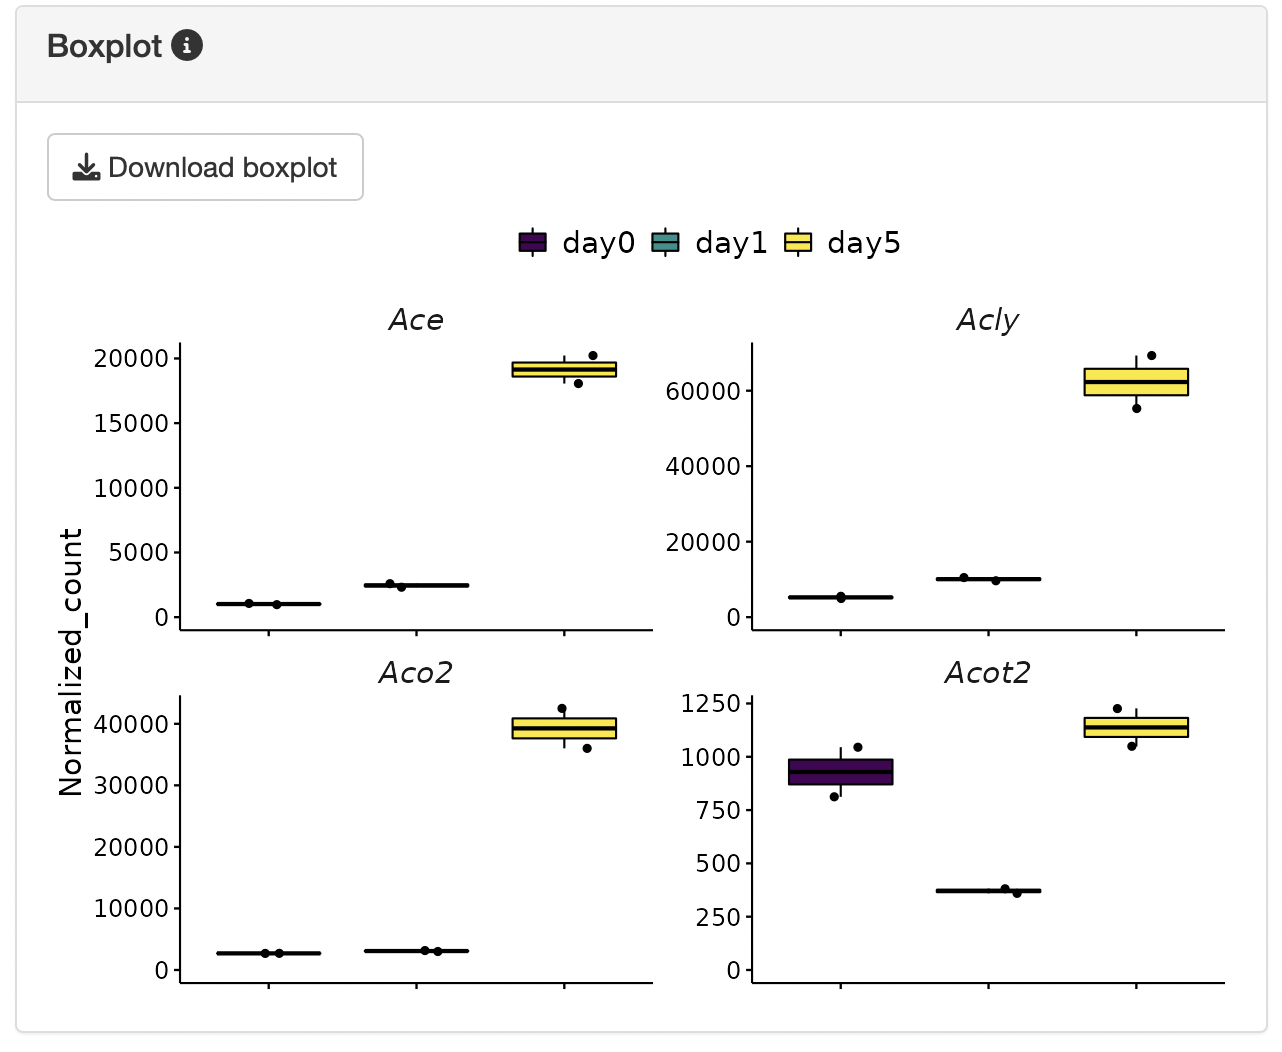Click the 15000 tick label in Ace plot
This screenshot has height=1052, width=1282.
pos(131,424)
